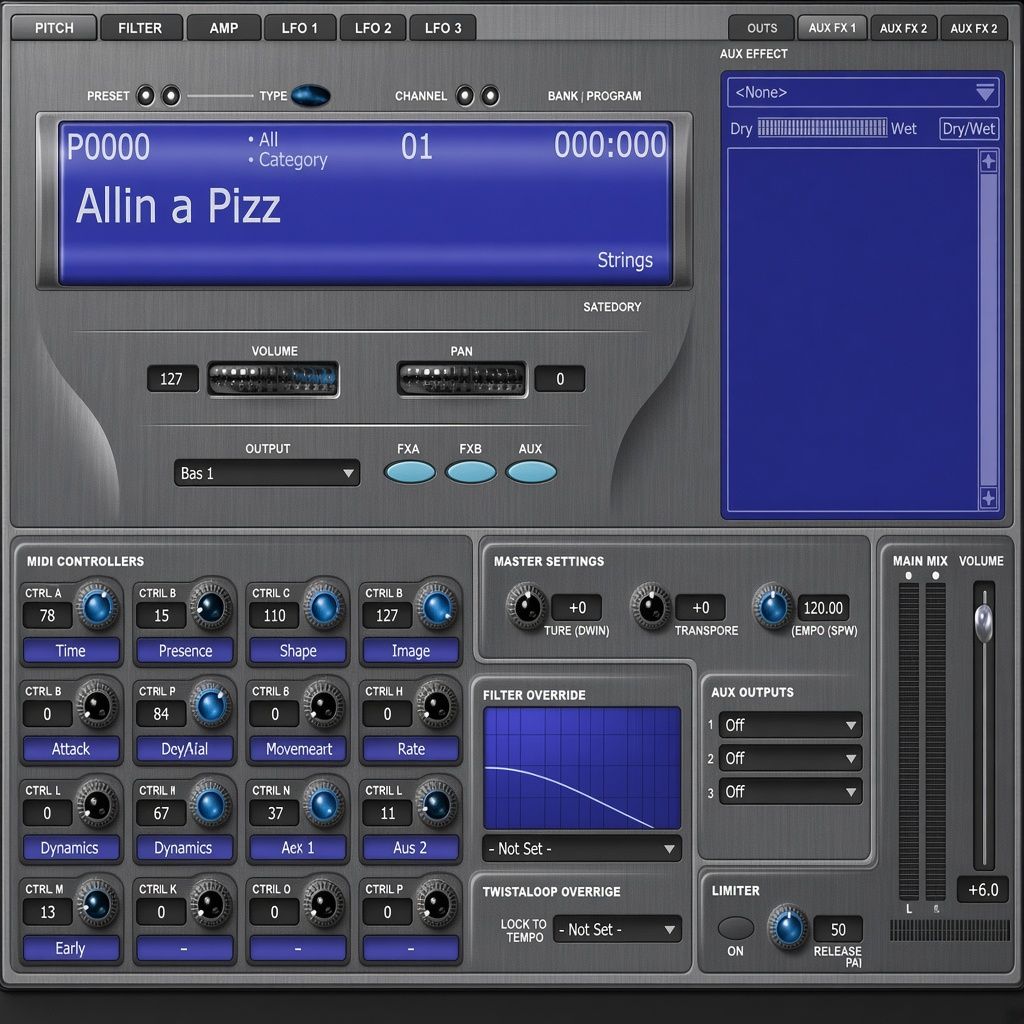
Task: Click the master Tune knob
Action: coord(526,607)
